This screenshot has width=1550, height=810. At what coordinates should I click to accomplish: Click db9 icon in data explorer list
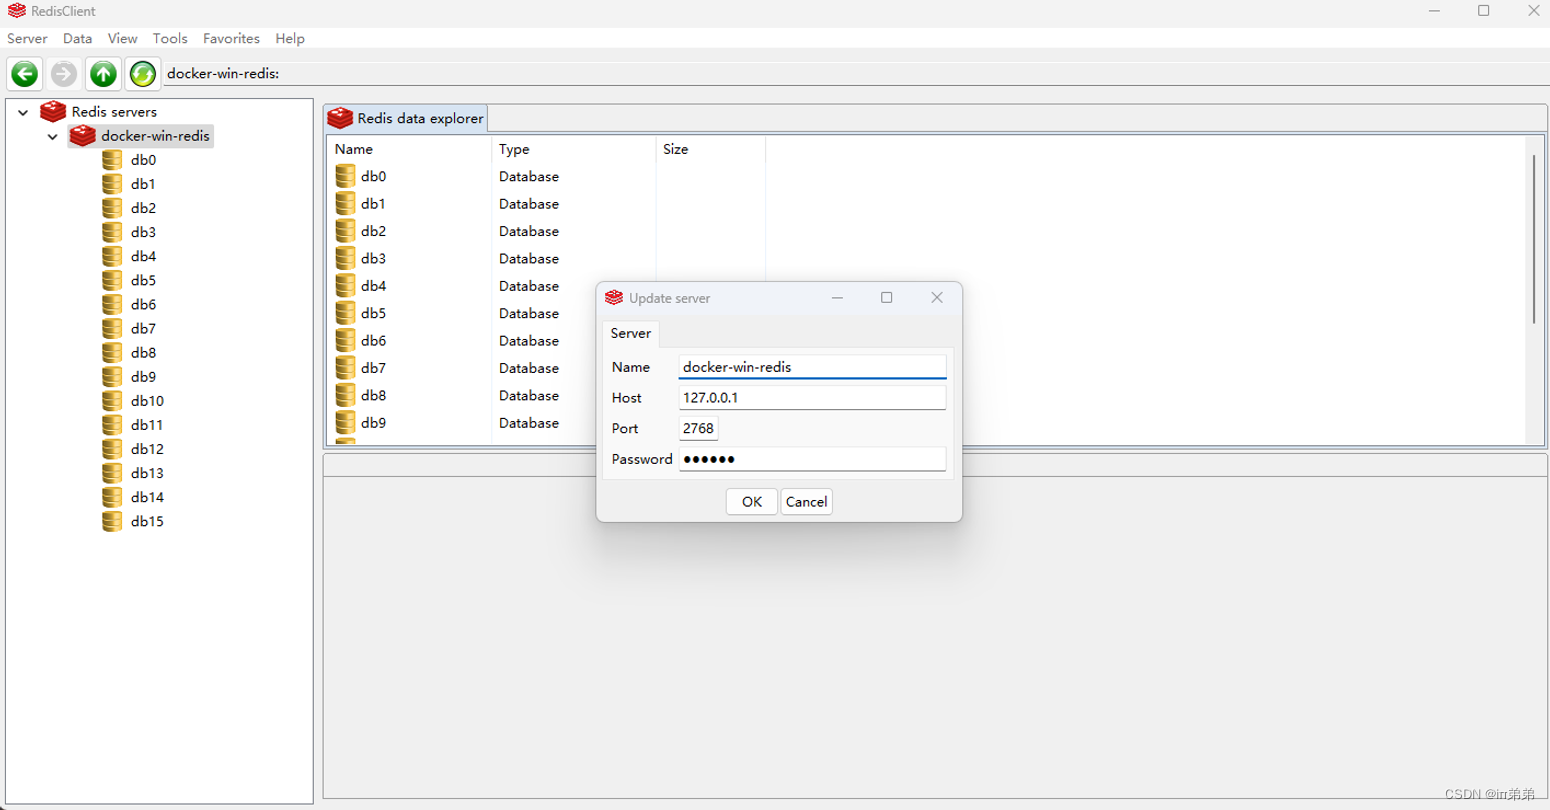point(345,423)
